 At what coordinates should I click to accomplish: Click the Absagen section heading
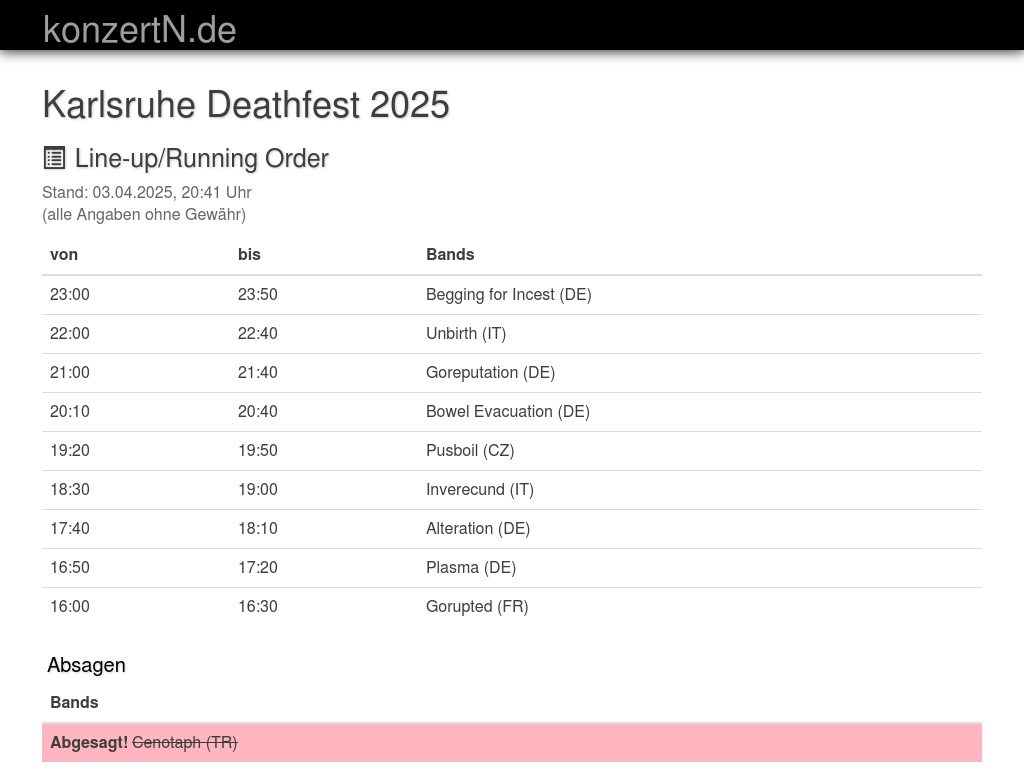tap(86, 665)
